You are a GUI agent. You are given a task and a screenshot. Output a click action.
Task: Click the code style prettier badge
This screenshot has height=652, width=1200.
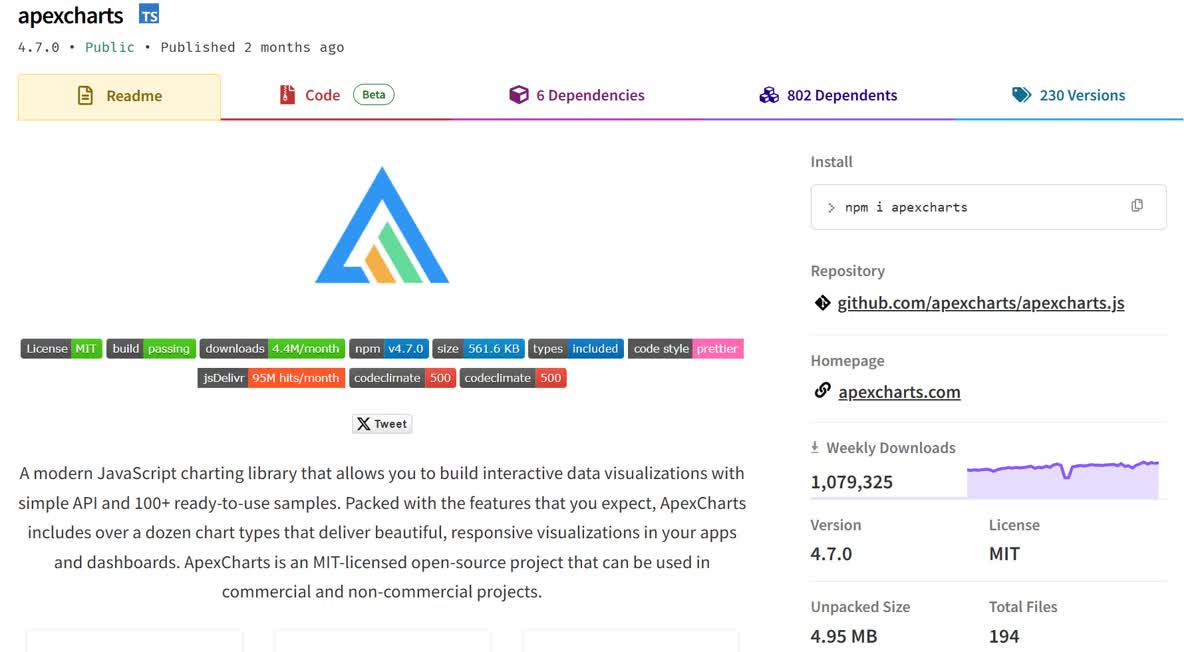click(x=686, y=349)
